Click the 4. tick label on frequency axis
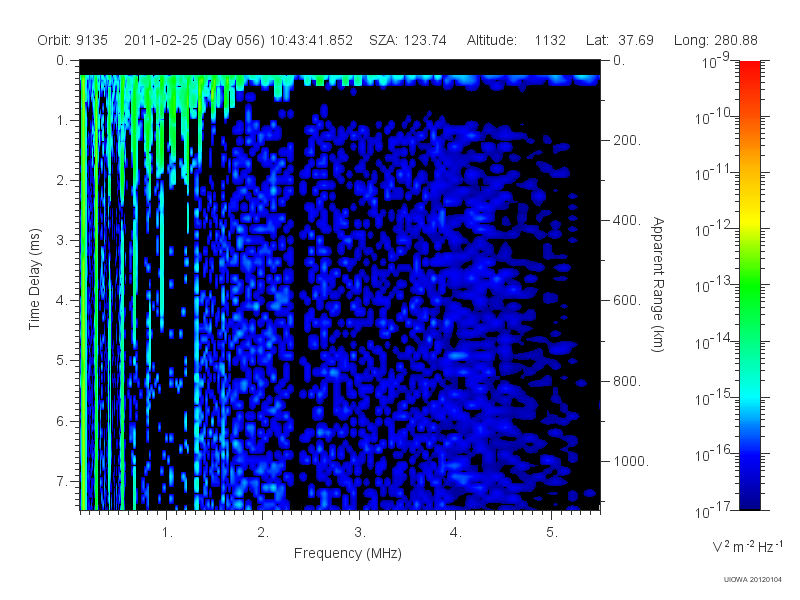This screenshot has height=600, width=800. 456,533
